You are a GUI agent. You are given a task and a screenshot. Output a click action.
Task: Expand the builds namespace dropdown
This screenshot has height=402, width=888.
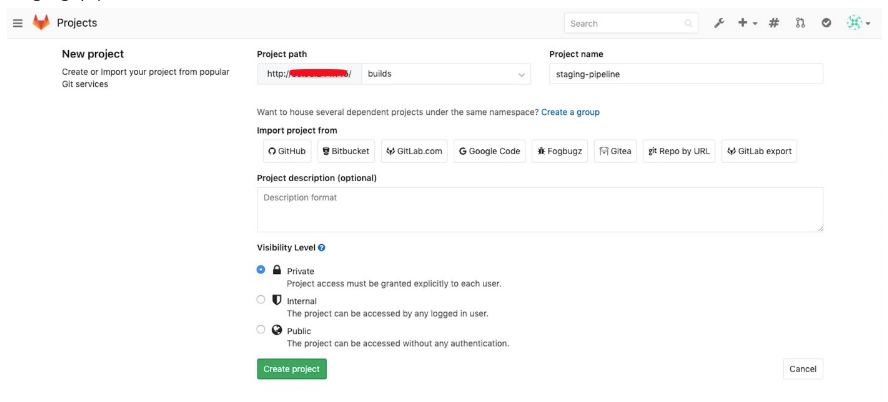point(446,74)
